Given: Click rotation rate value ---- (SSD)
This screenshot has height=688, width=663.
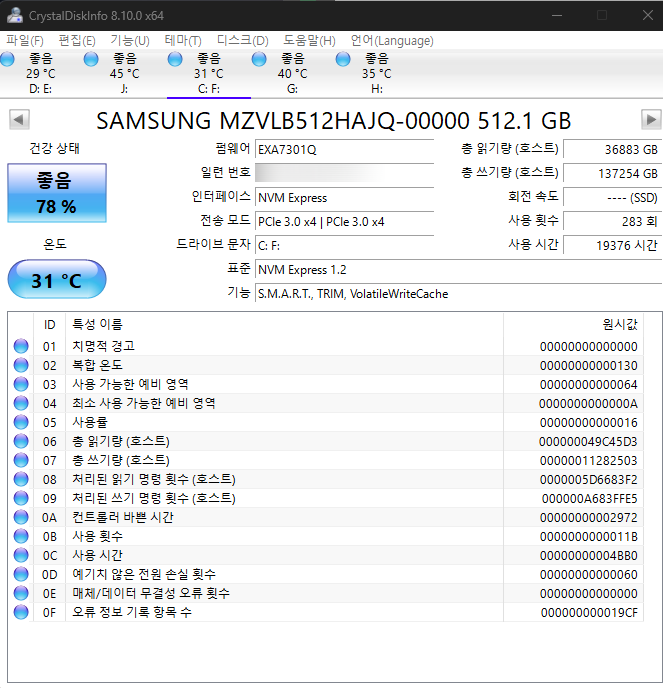Looking at the screenshot, I should [613, 197].
